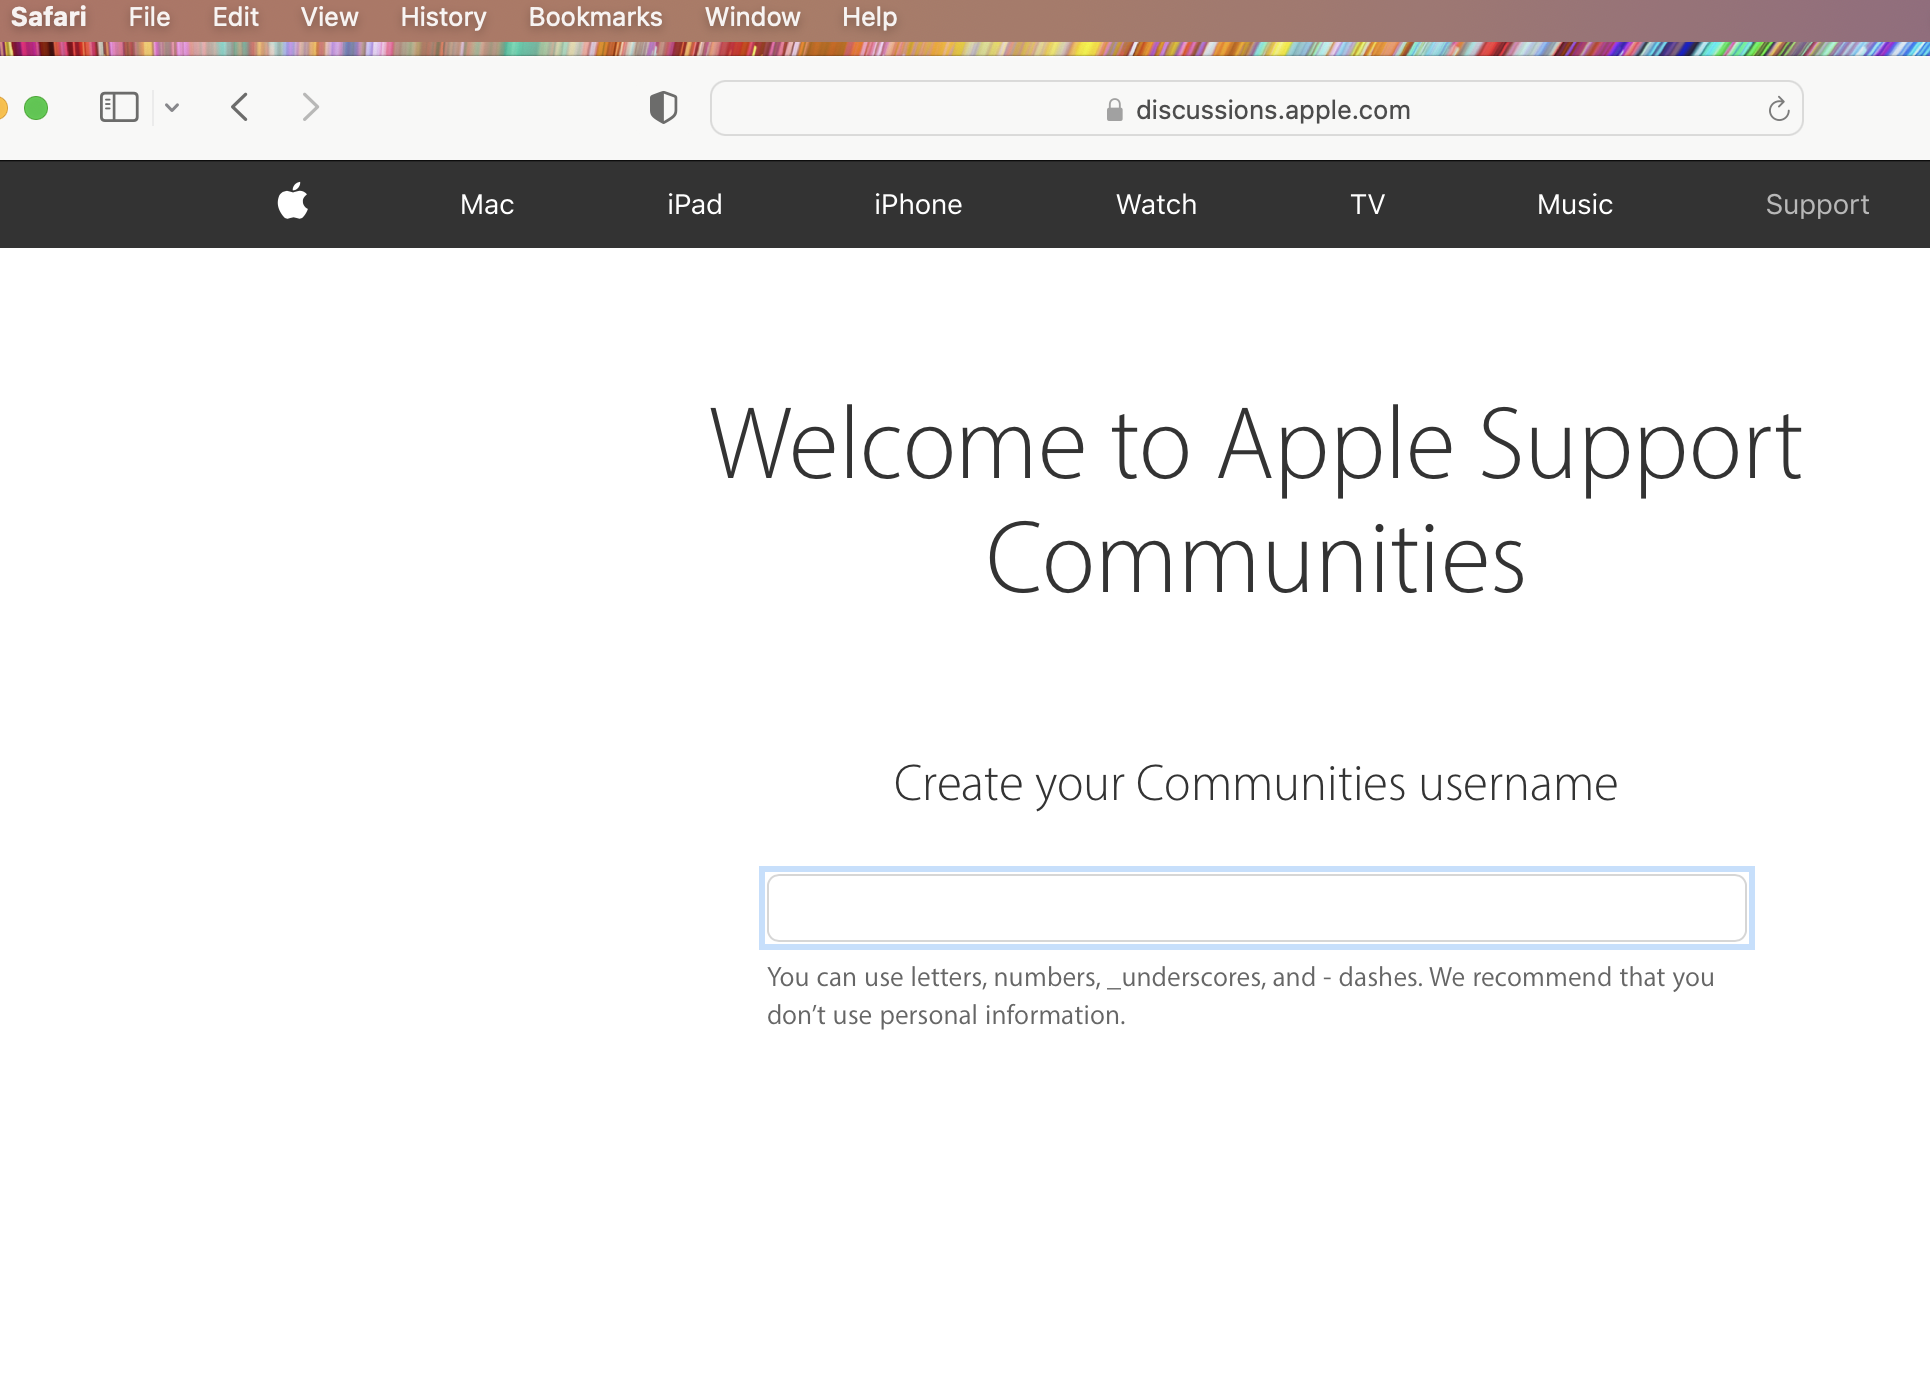1930x1390 pixels.
Task: Go back with the back arrow
Action: (239, 107)
